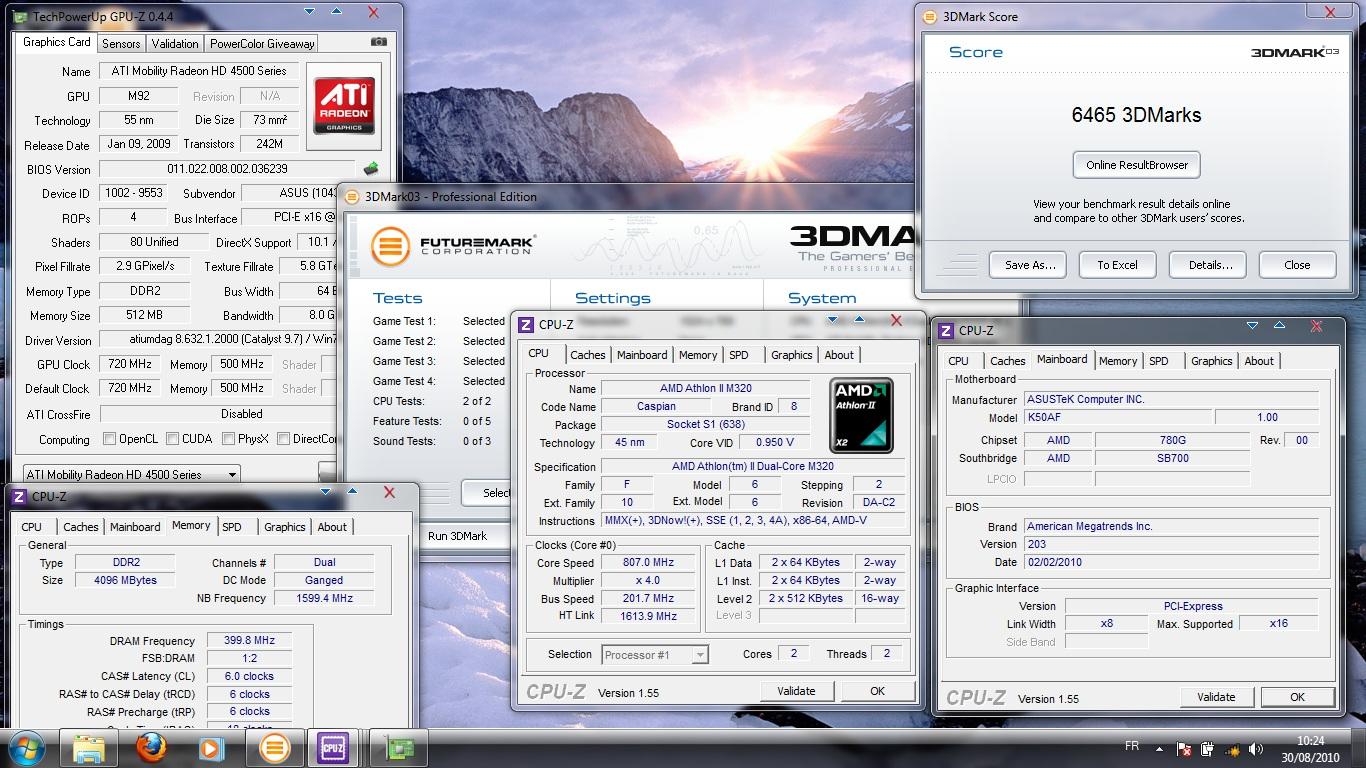
Task: Switch to CPU-Z via its taskbar icon
Action: coord(332,748)
